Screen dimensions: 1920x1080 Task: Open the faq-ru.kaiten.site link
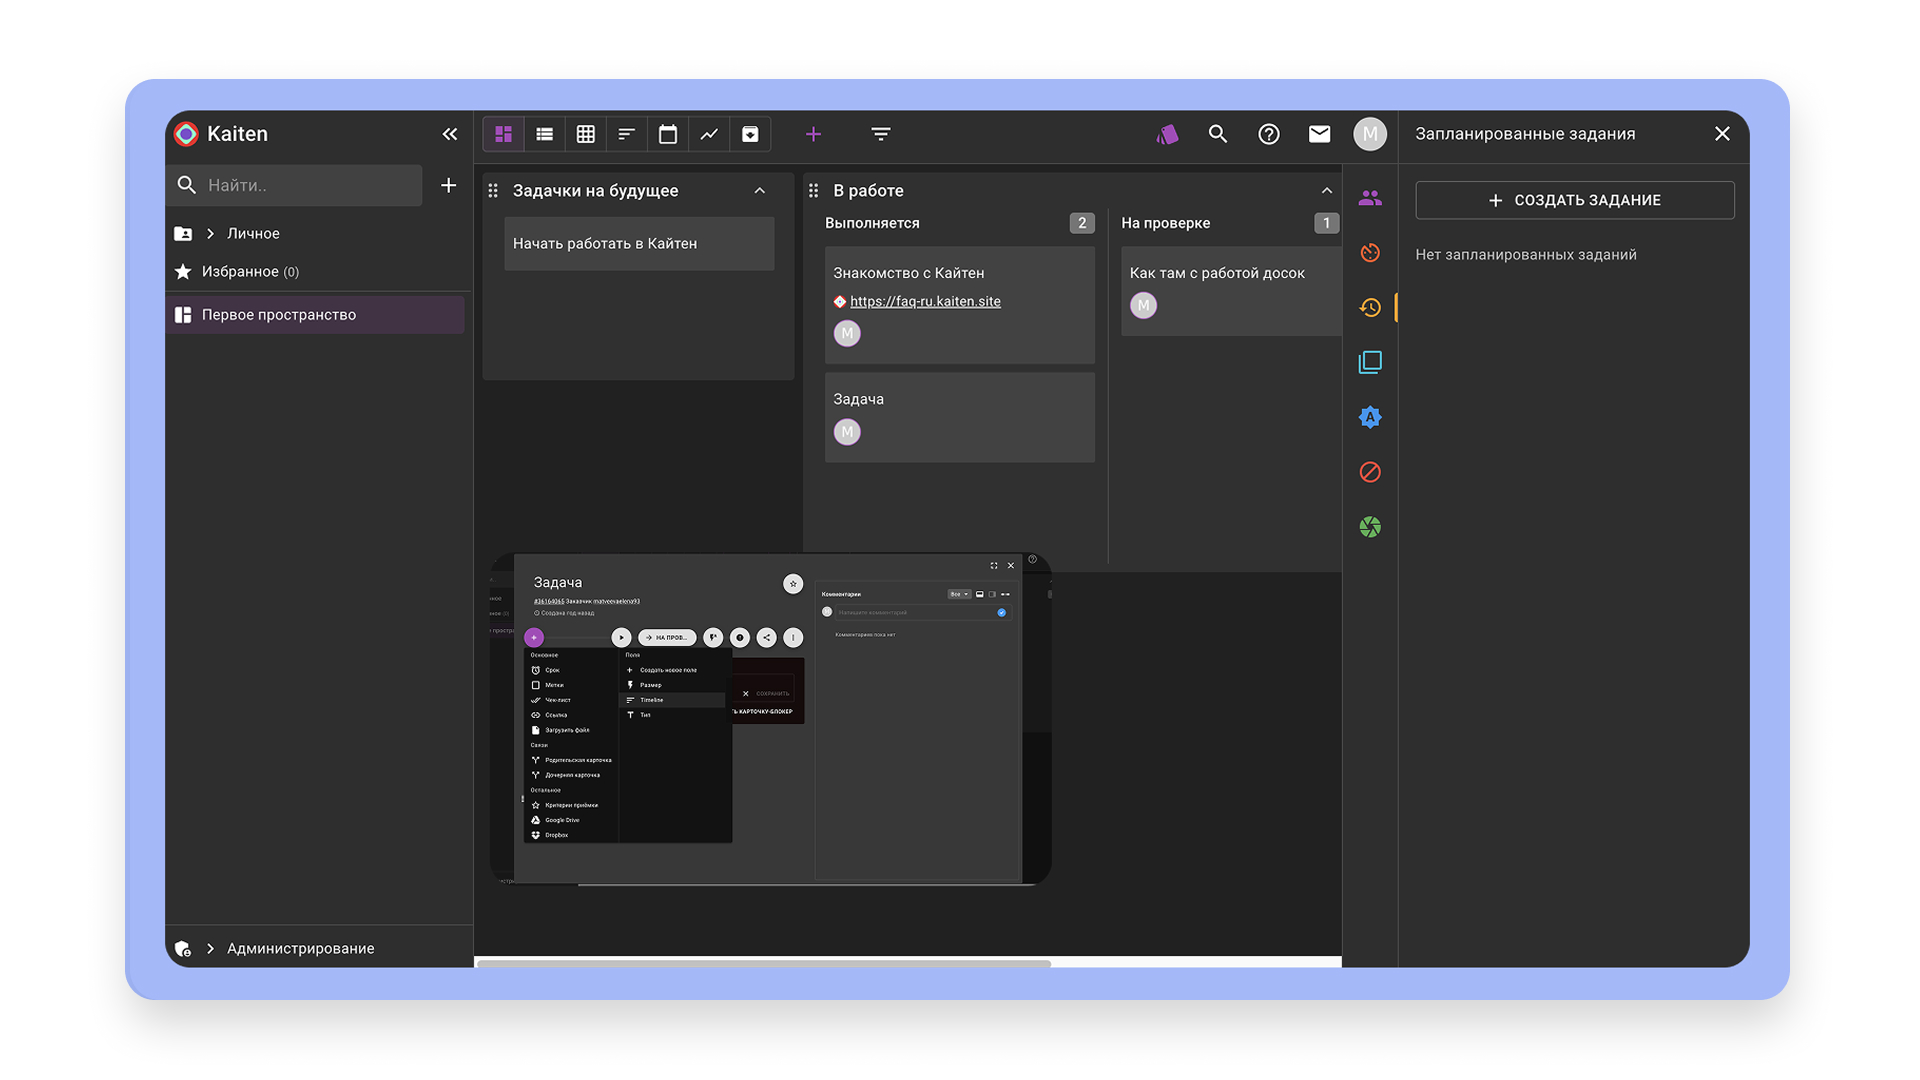point(925,301)
